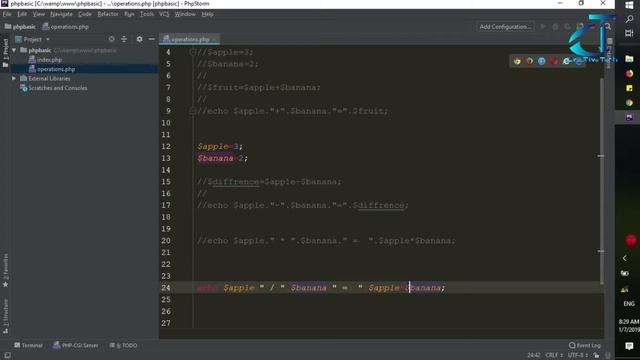This screenshot has height=360, width=640.
Task: Open code in Safari from browser popup
Action: [x=542, y=61]
